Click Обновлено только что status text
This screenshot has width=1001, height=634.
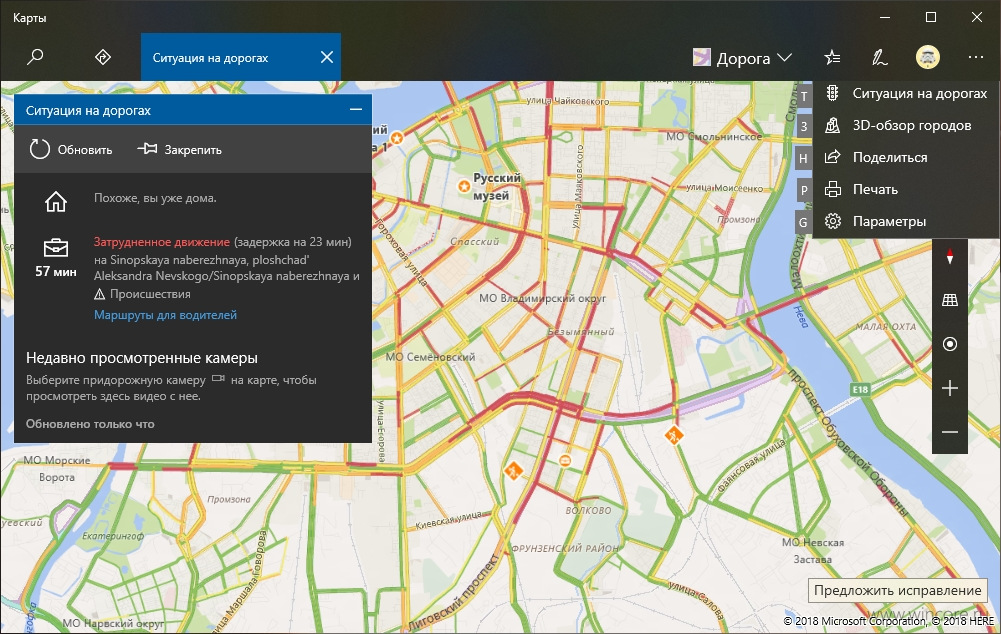coord(90,424)
